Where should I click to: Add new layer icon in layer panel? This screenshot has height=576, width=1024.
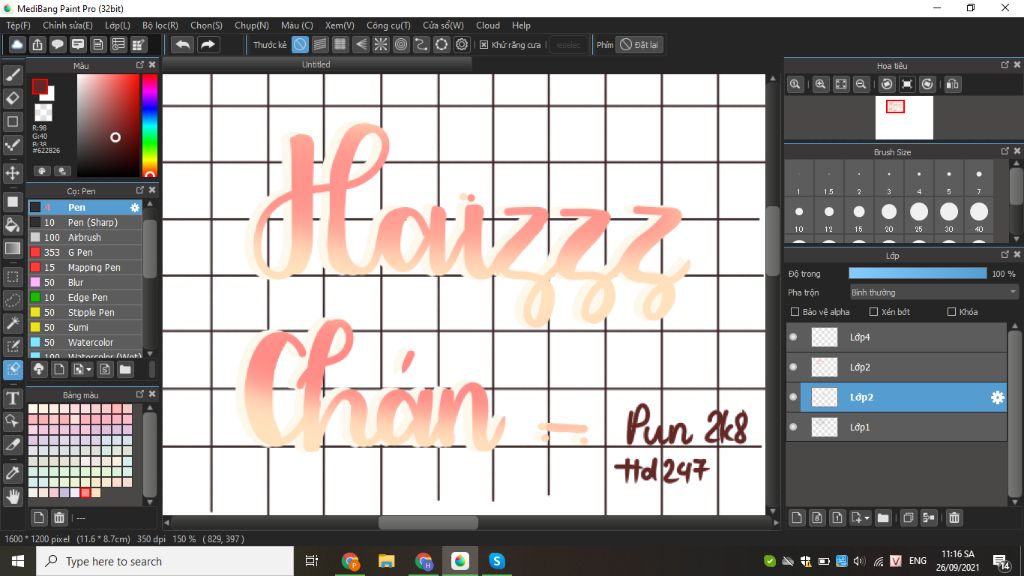pyautogui.click(x=797, y=518)
